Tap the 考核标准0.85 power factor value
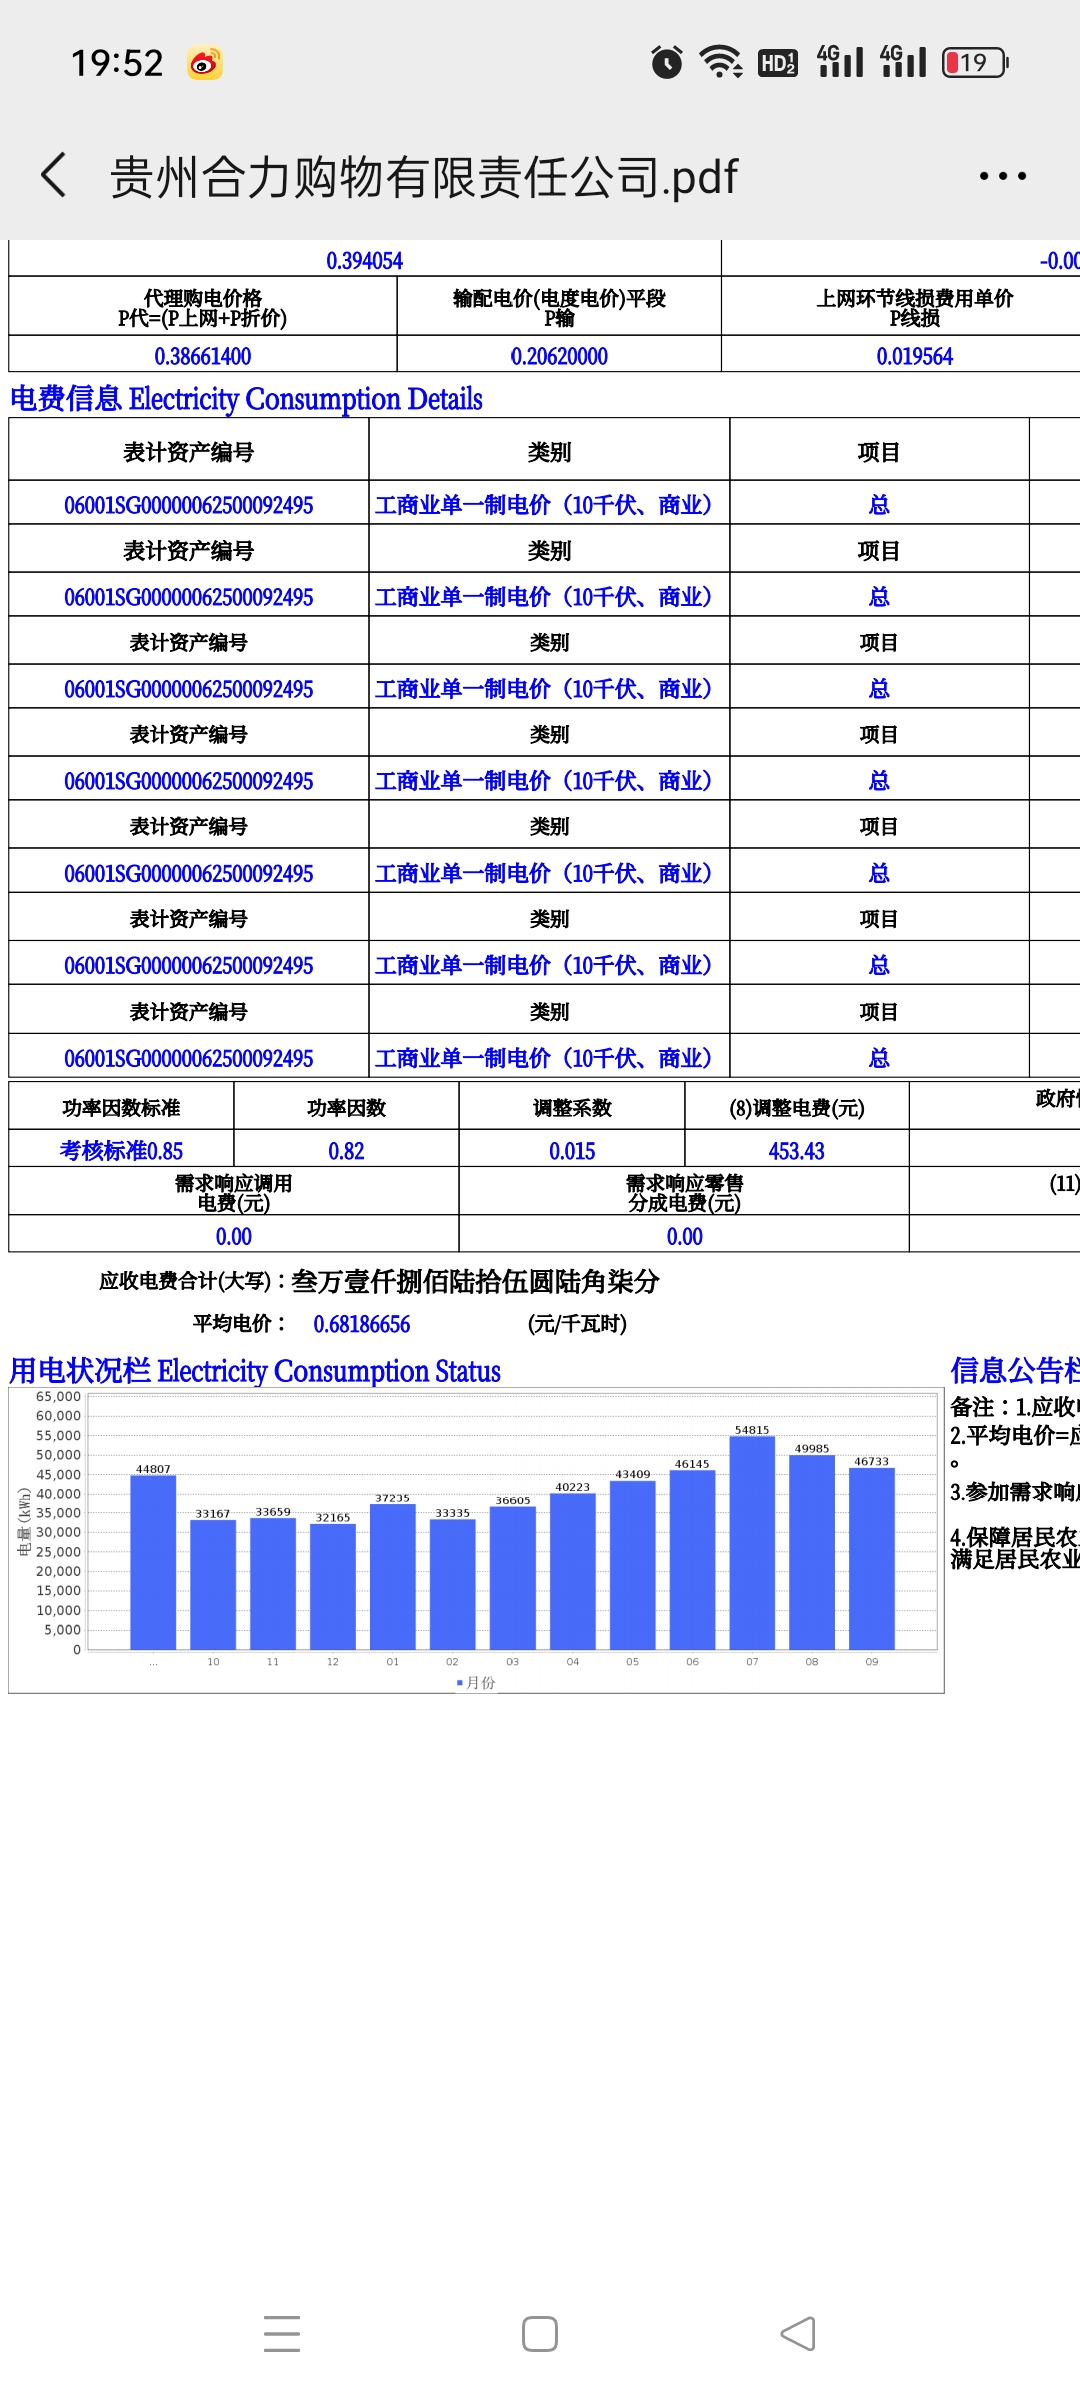The height and width of the screenshot is (2400, 1080). tap(121, 1151)
